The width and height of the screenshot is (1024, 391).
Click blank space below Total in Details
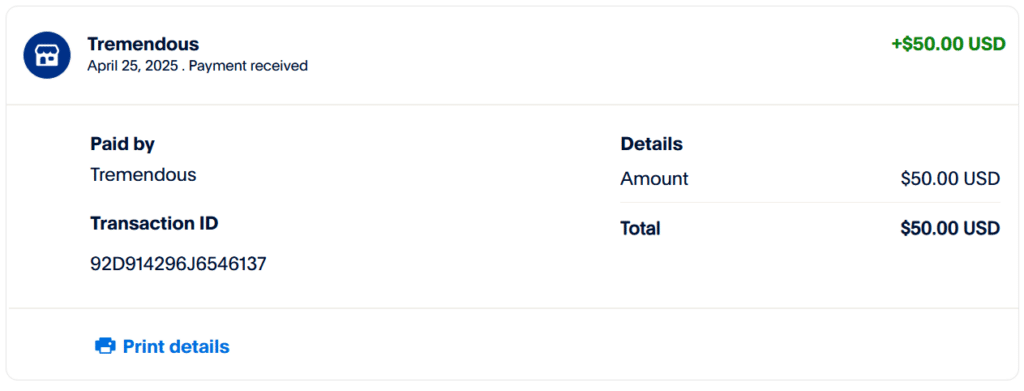(810, 274)
